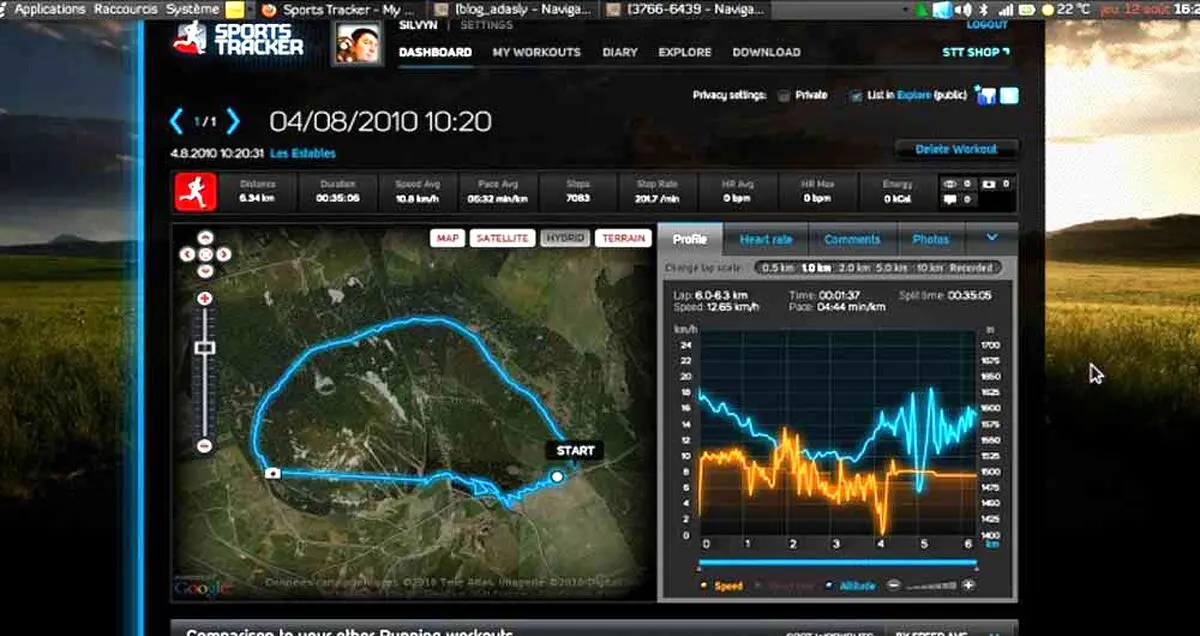1200x636 pixels.
Task: Click the Delete Workout button
Action: 956,149
